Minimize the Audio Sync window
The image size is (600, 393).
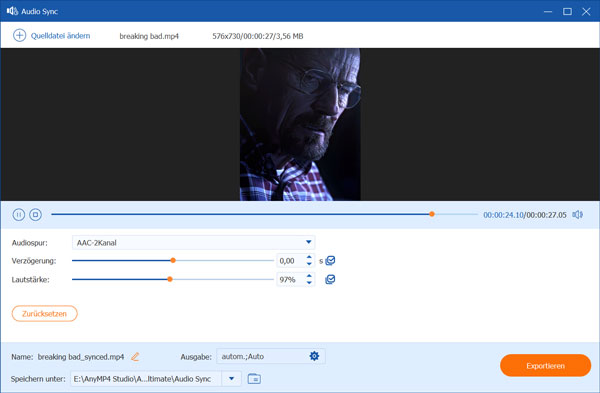[548, 11]
